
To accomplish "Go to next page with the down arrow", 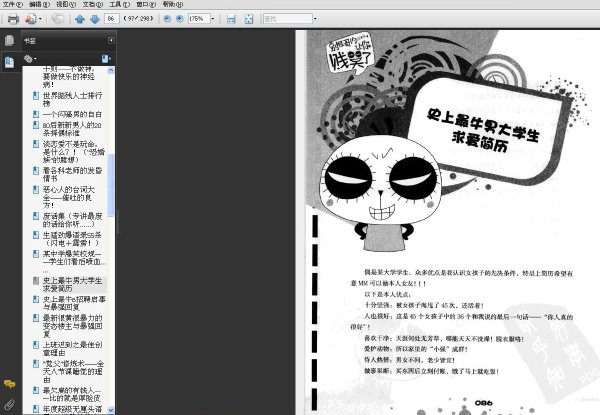I will point(95,19).
